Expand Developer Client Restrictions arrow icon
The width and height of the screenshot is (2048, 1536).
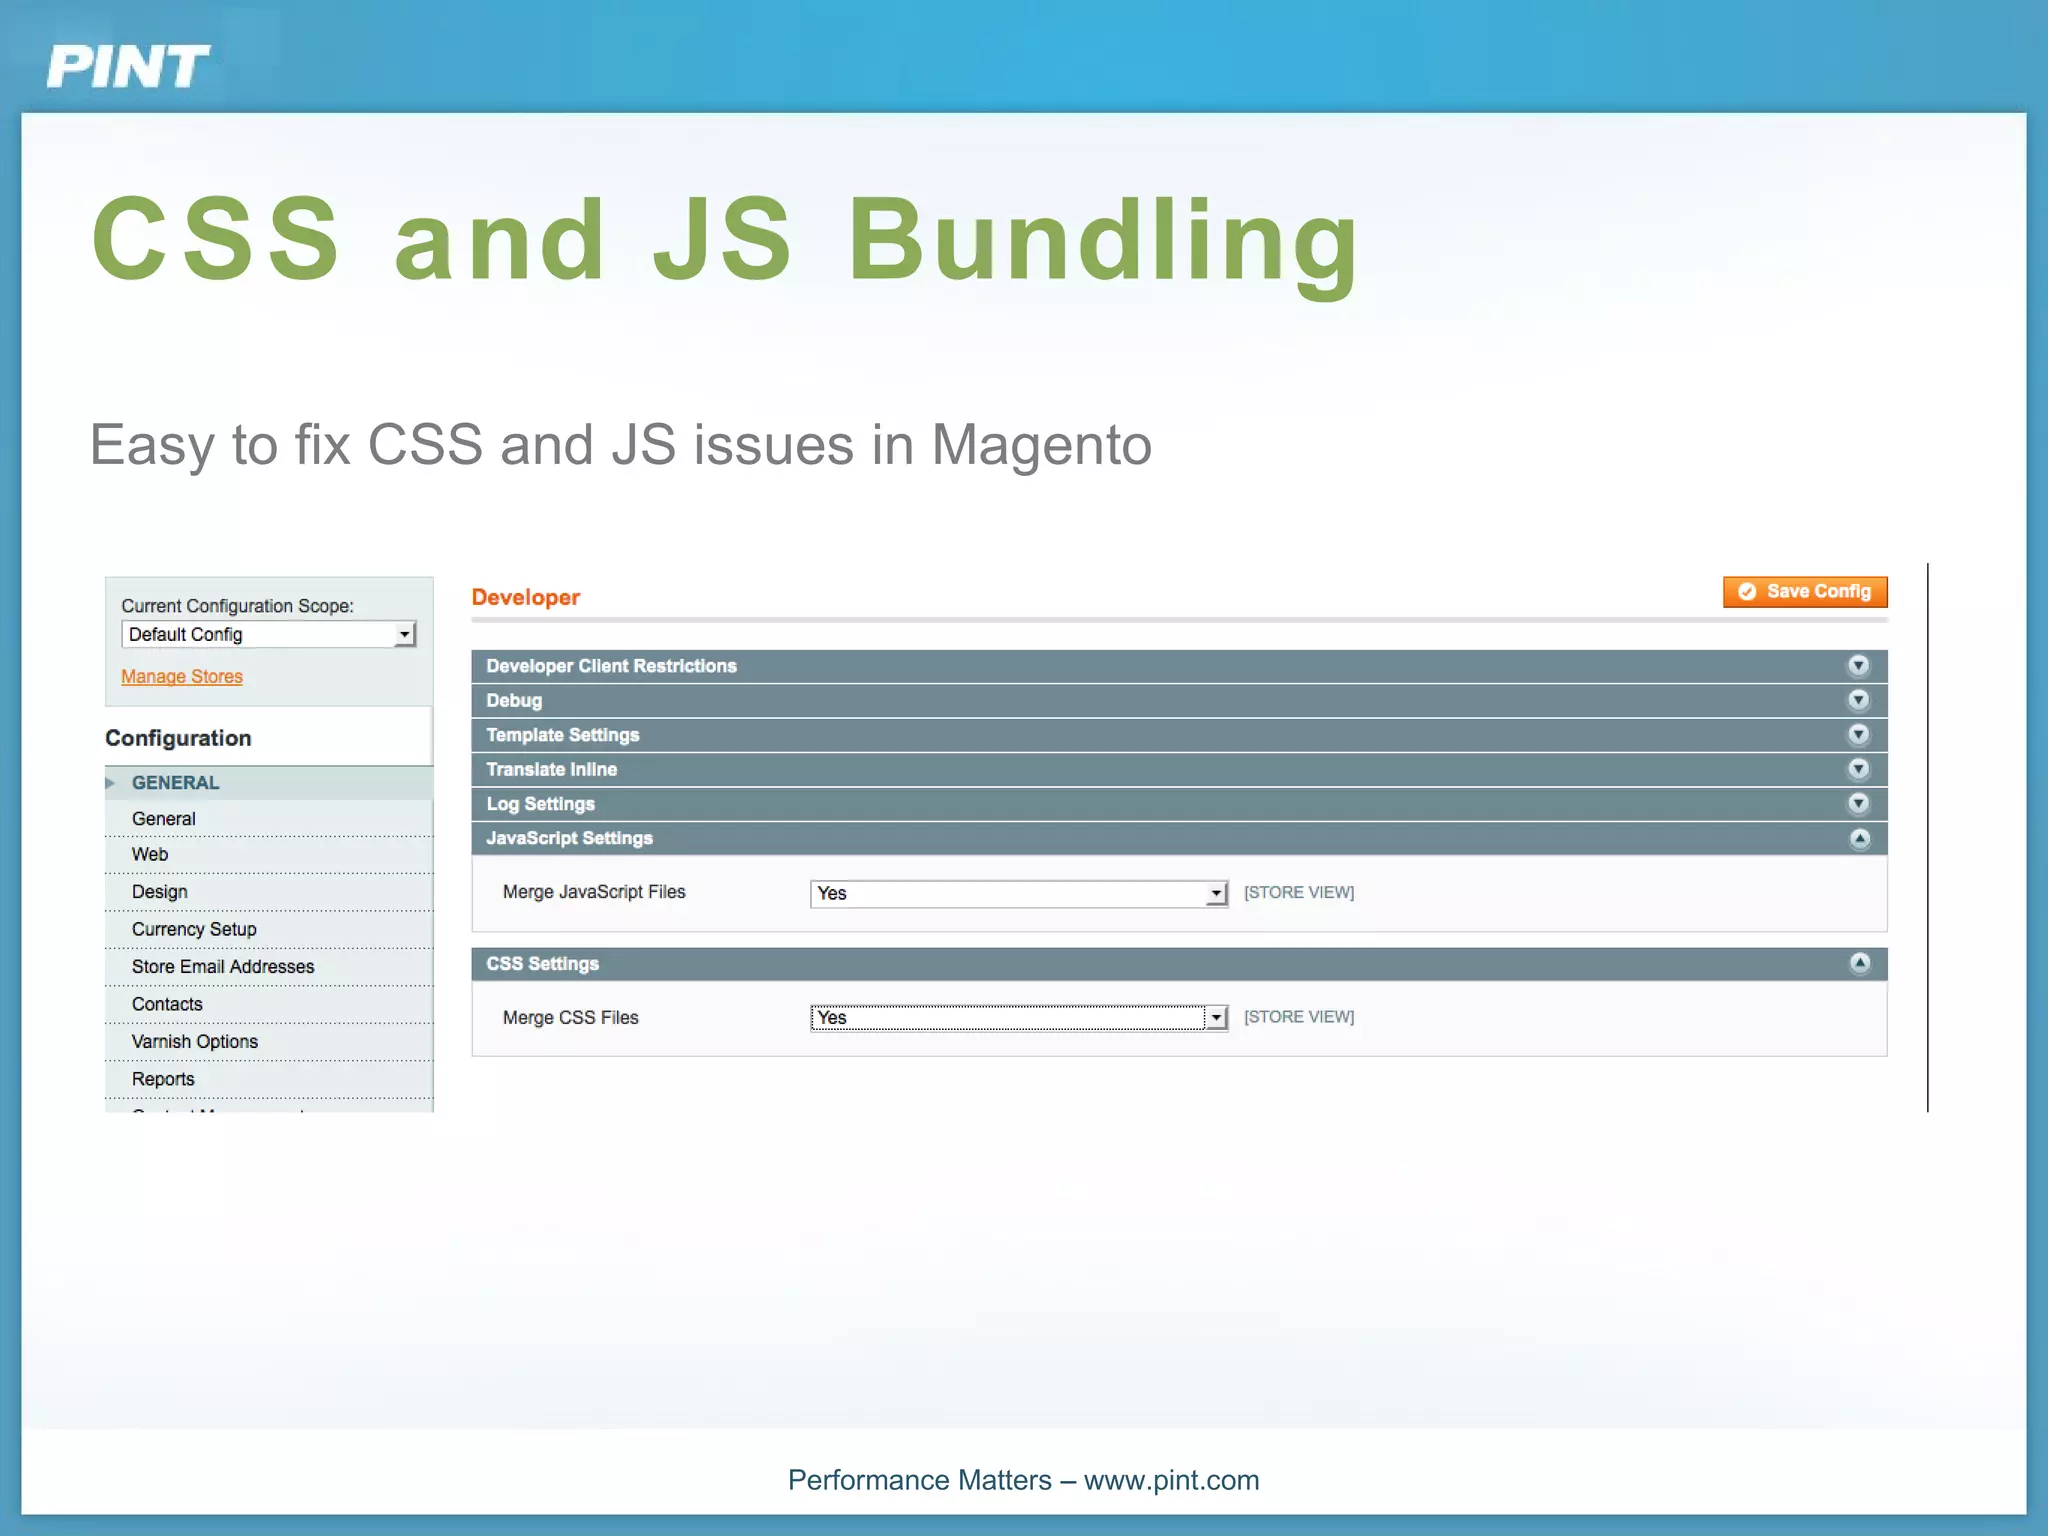pyautogui.click(x=1858, y=665)
